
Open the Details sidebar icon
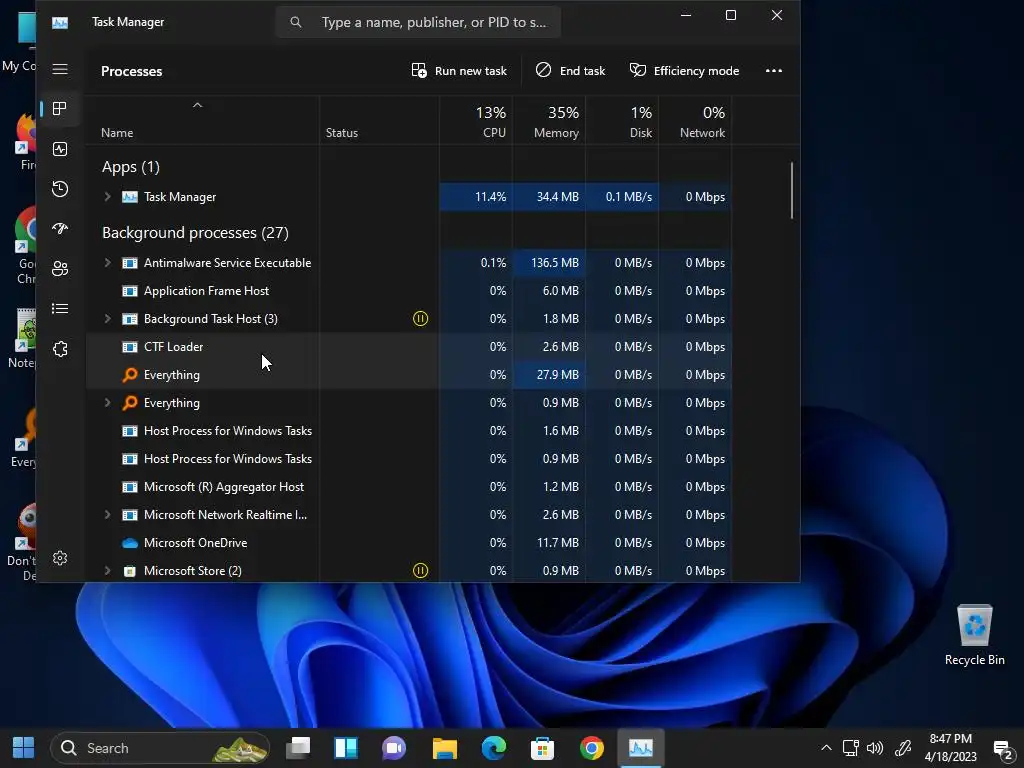click(60, 308)
